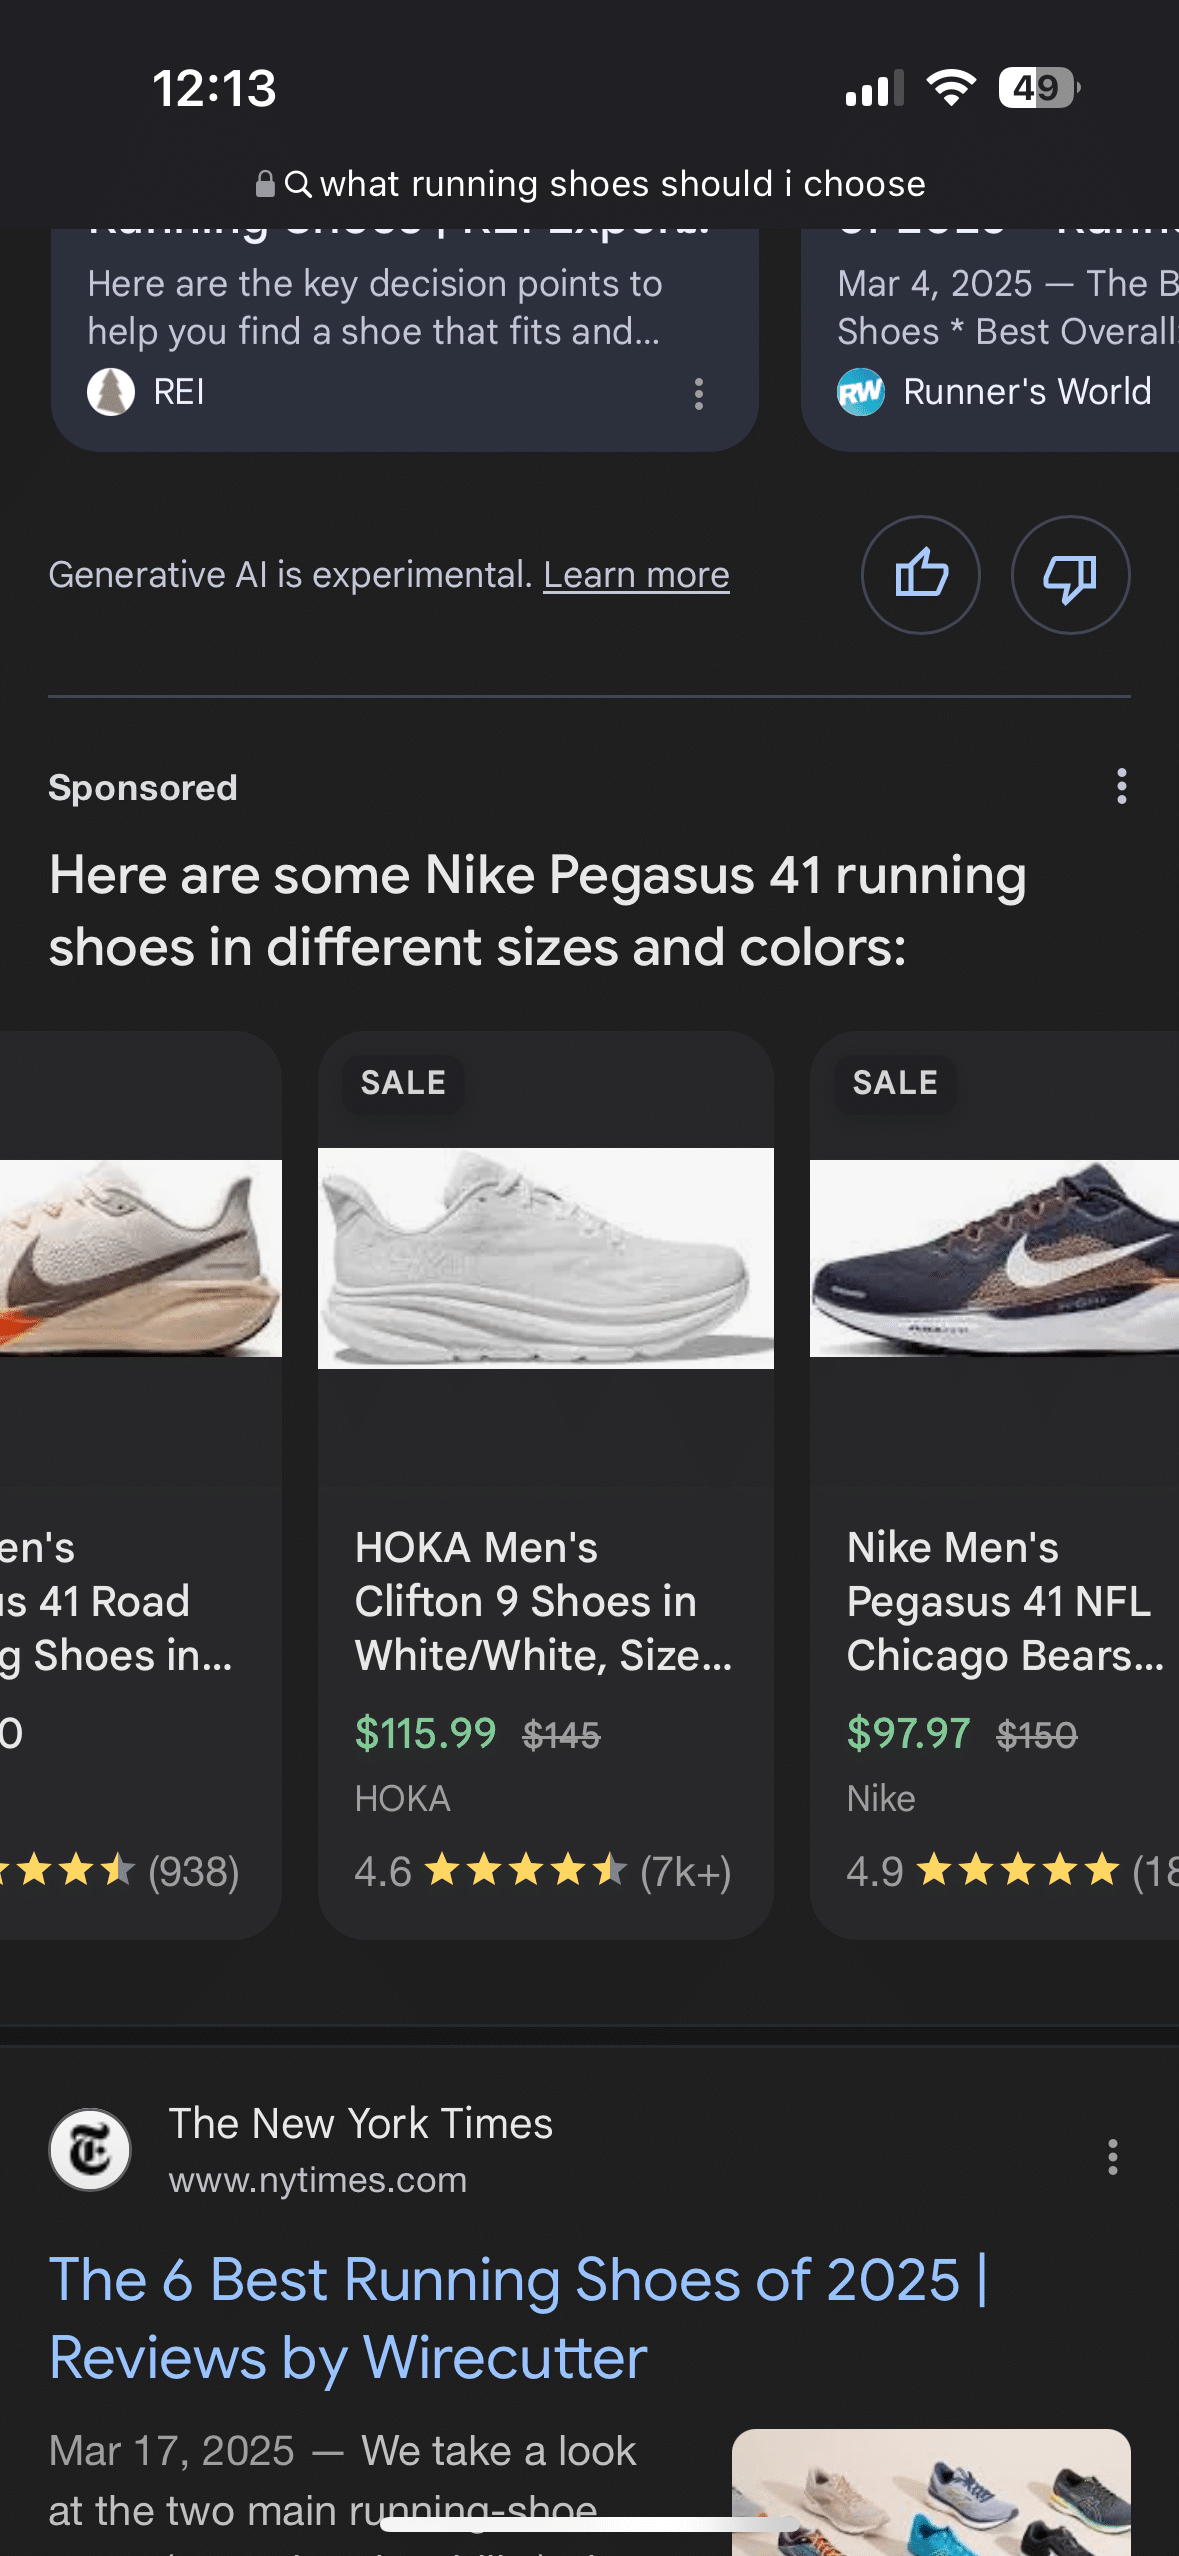This screenshot has height=2556, width=1179.
Task: Click the Learn more link
Action: click(636, 575)
